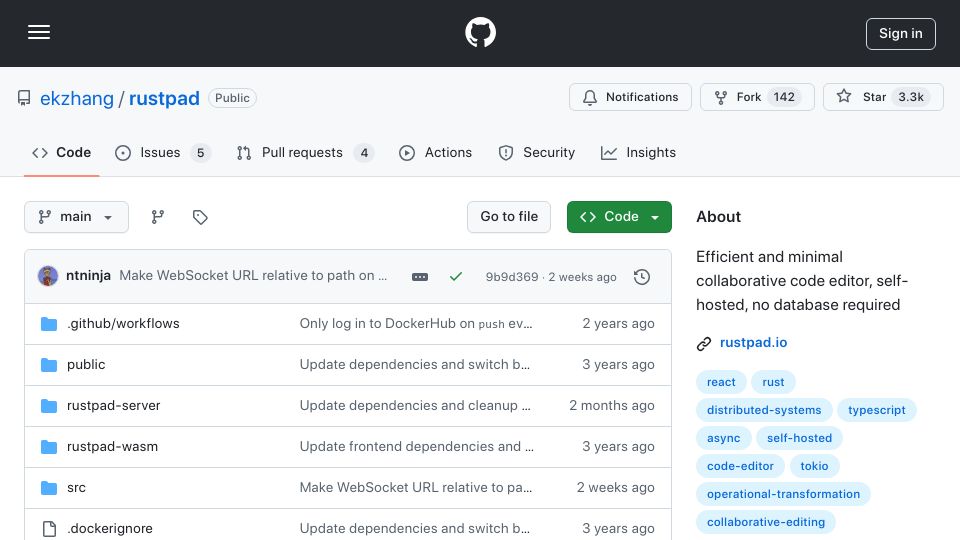
Task: Select the operational-transformation topic tag
Action: coord(783,494)
